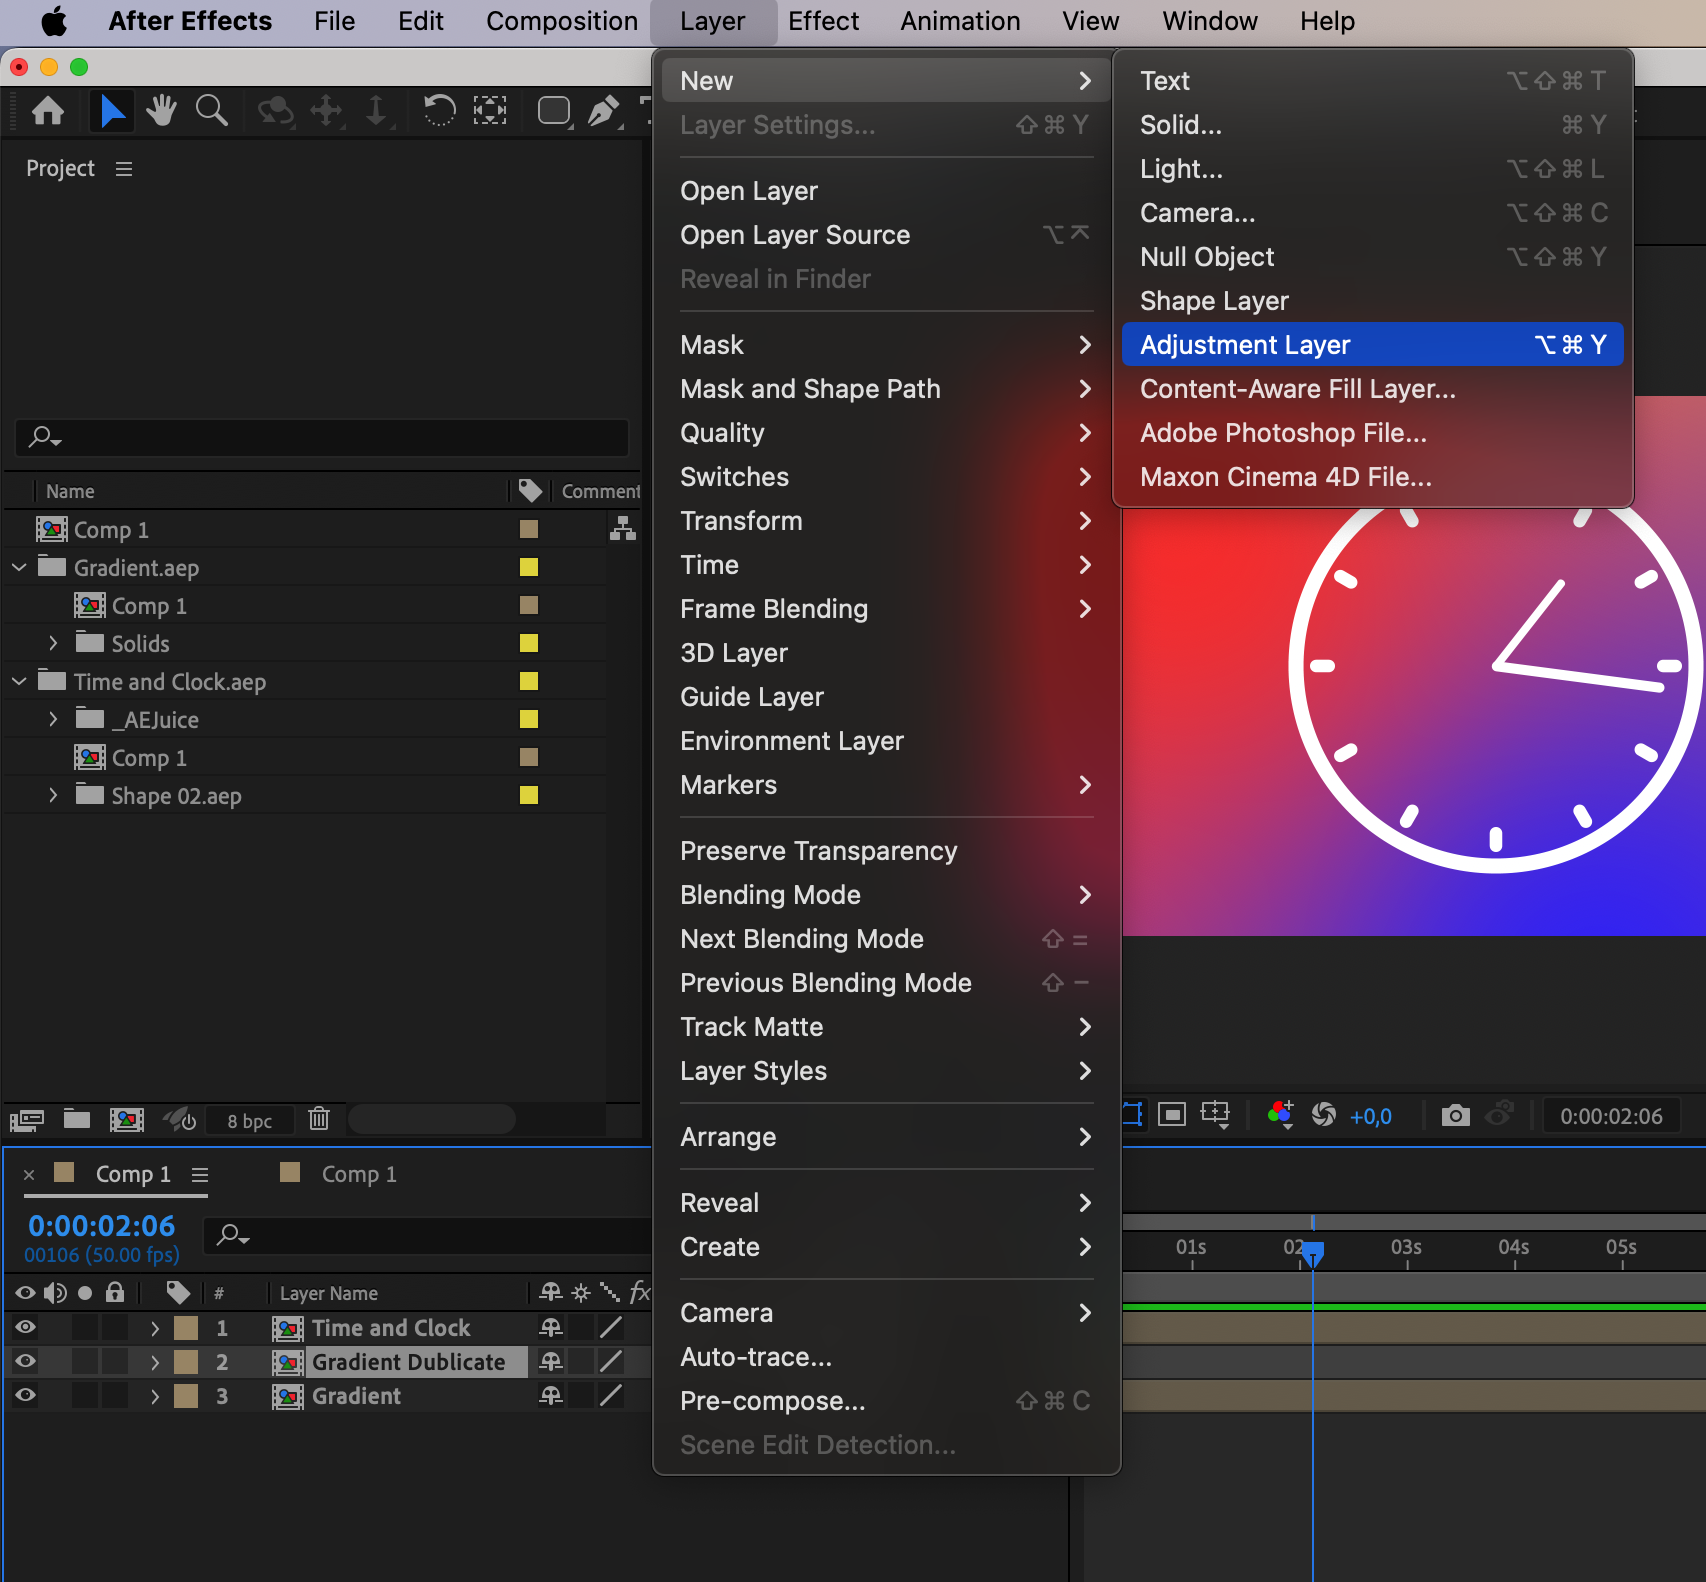1706x1582 pixels.
Task: Click the label color swatch of Time and Clock layer
Action: point(186,1327)
